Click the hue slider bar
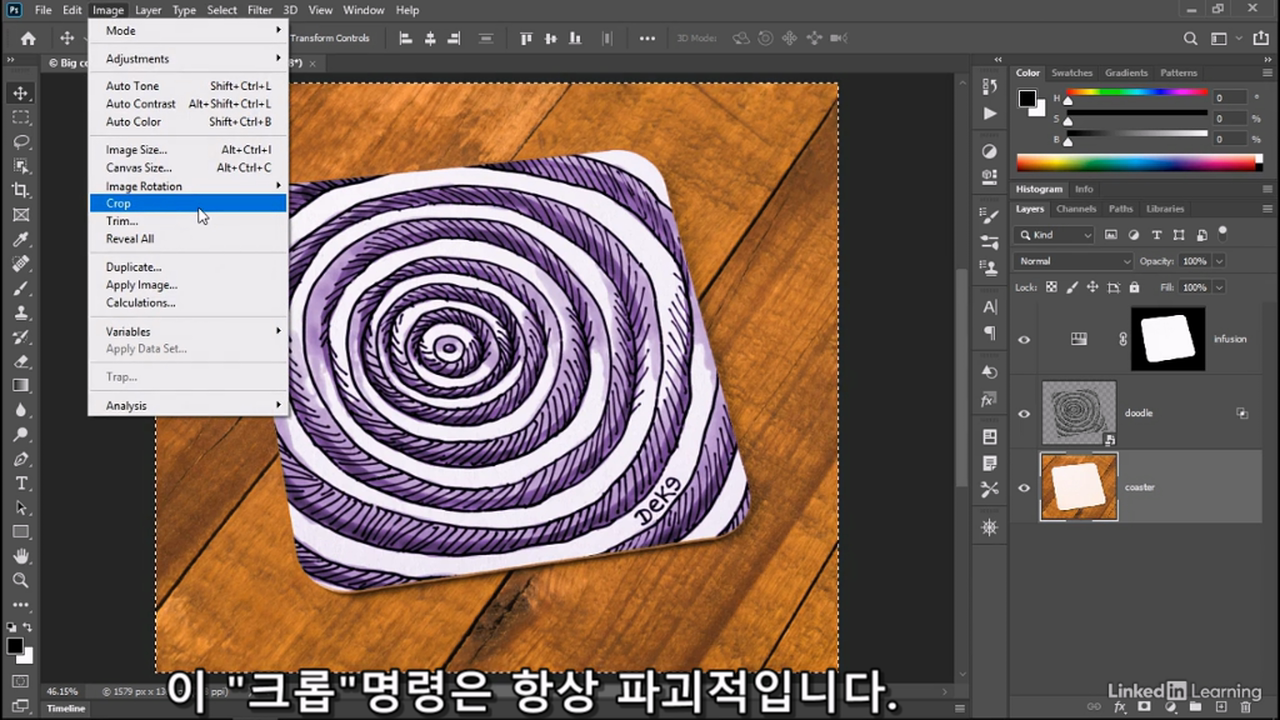The image size is (1280, 720). (1137, 94)
